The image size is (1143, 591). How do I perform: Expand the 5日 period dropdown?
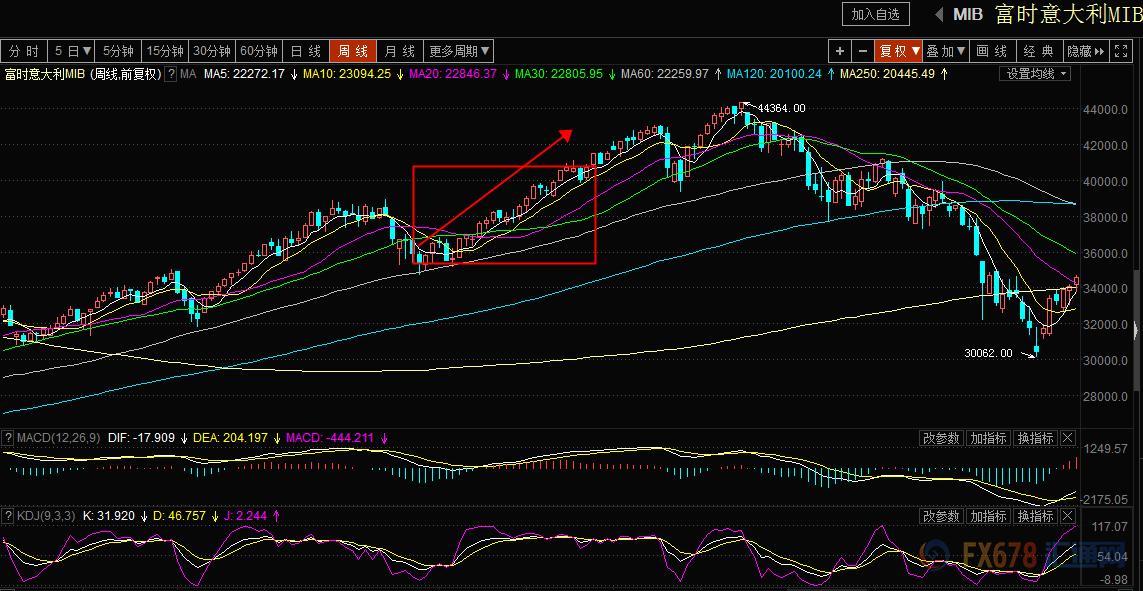point(71,51)
